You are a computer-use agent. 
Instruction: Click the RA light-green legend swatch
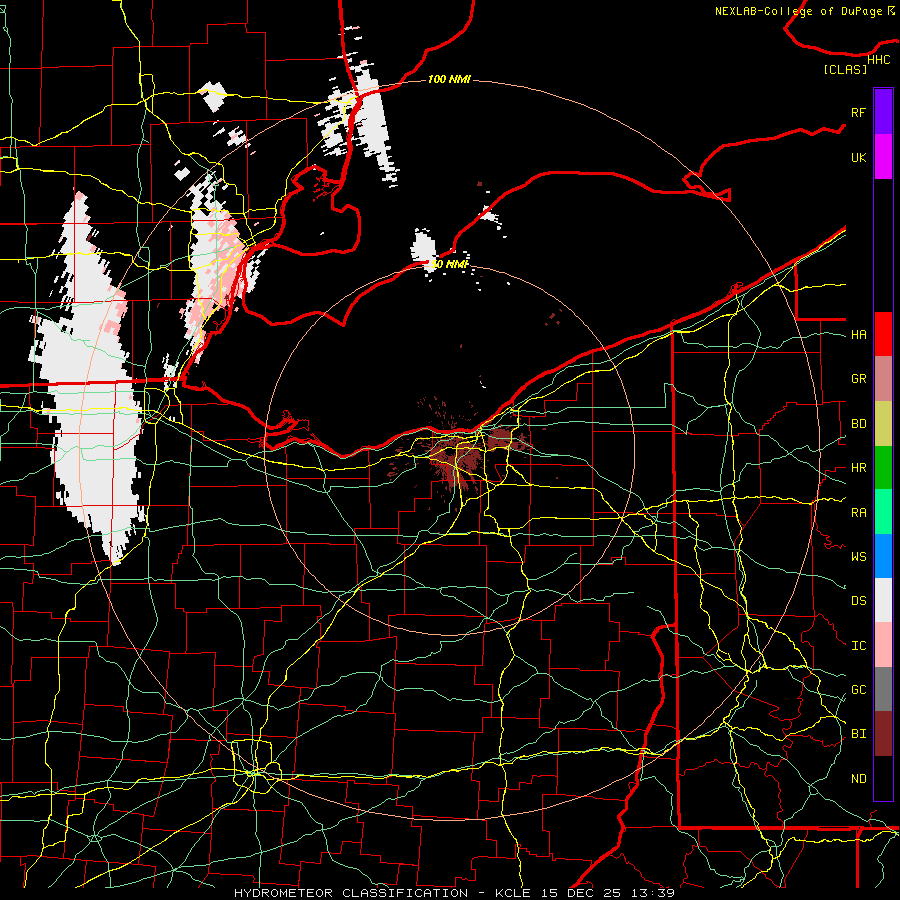883,512
